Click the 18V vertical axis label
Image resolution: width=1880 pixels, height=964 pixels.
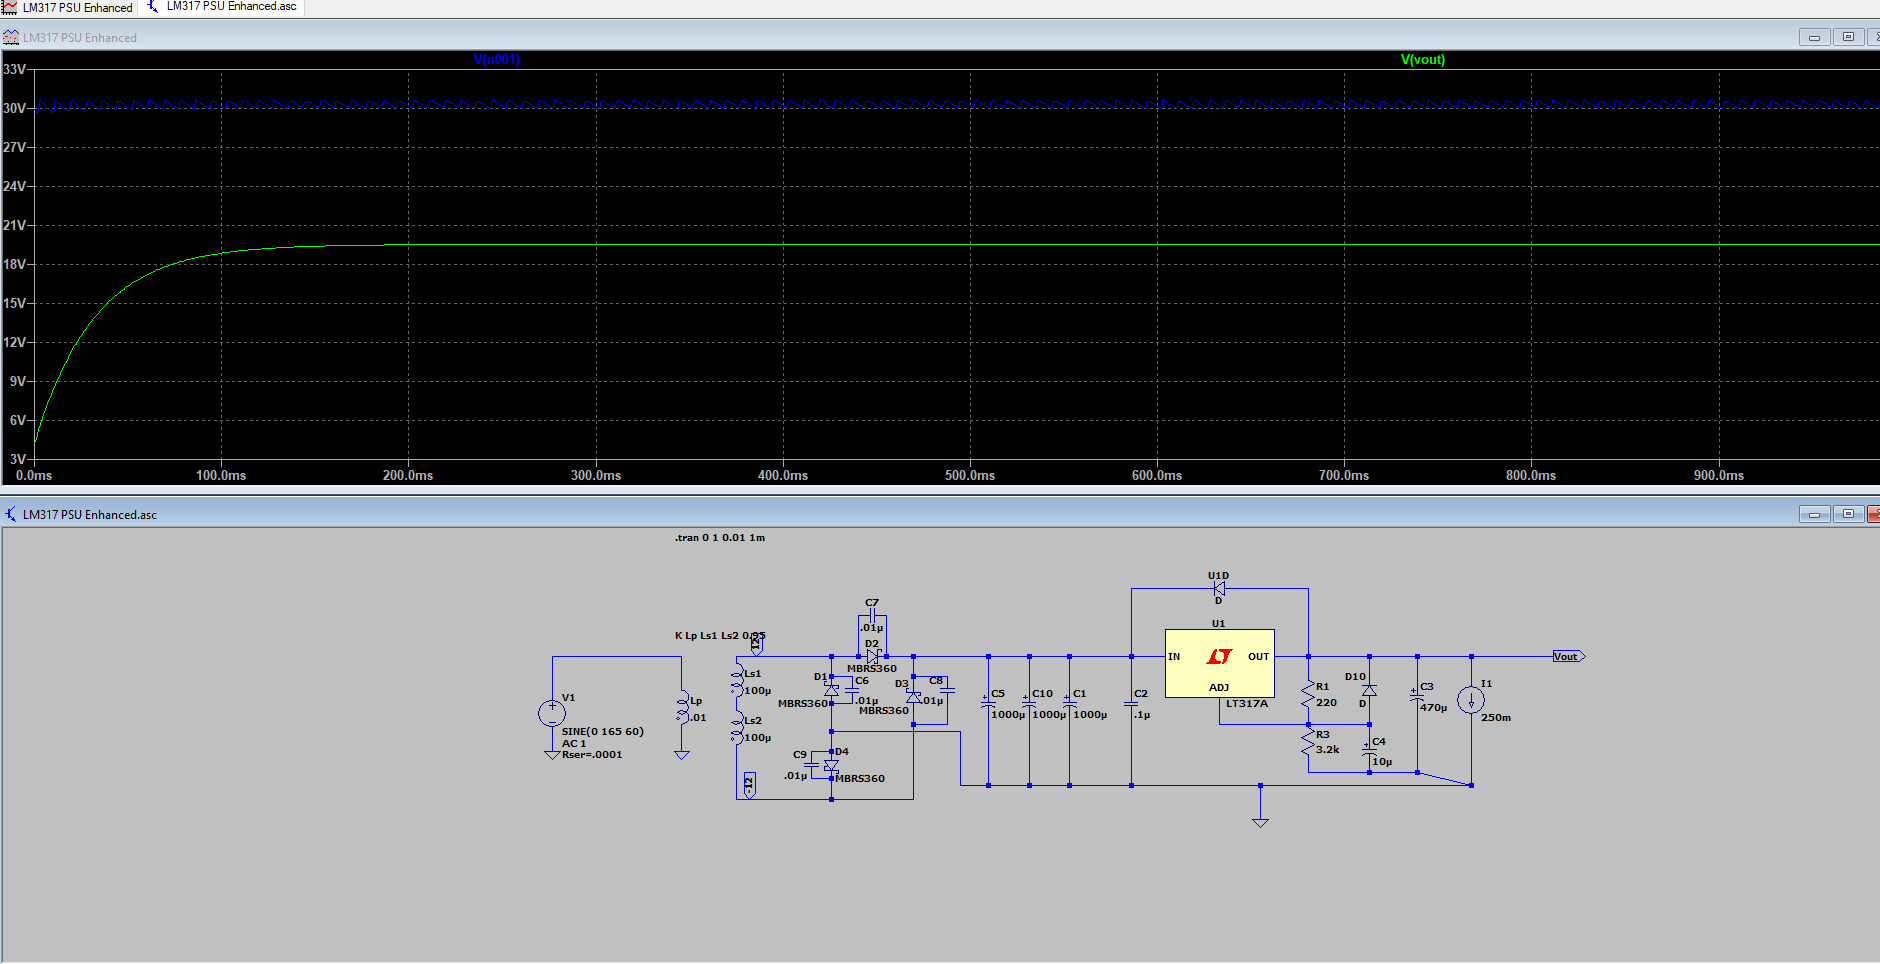pyautogui.click(x=15, y=264)
